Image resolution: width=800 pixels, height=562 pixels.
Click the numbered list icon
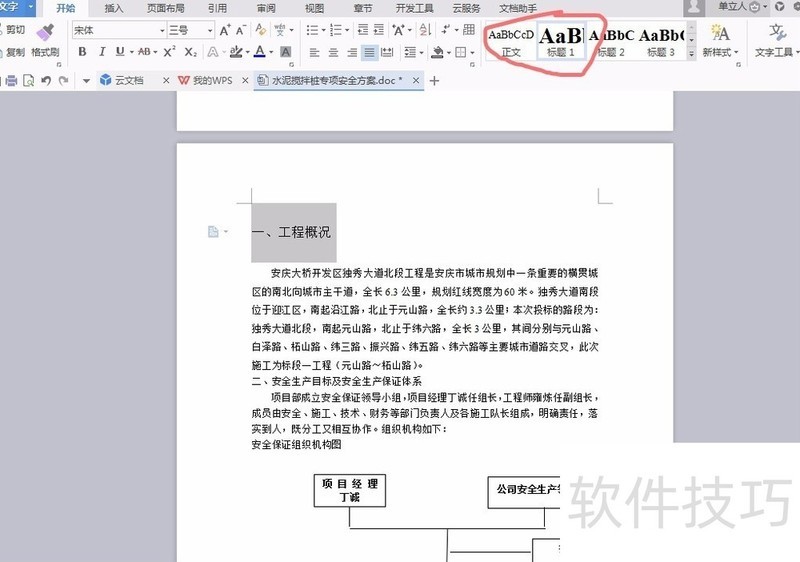[336, 31]
